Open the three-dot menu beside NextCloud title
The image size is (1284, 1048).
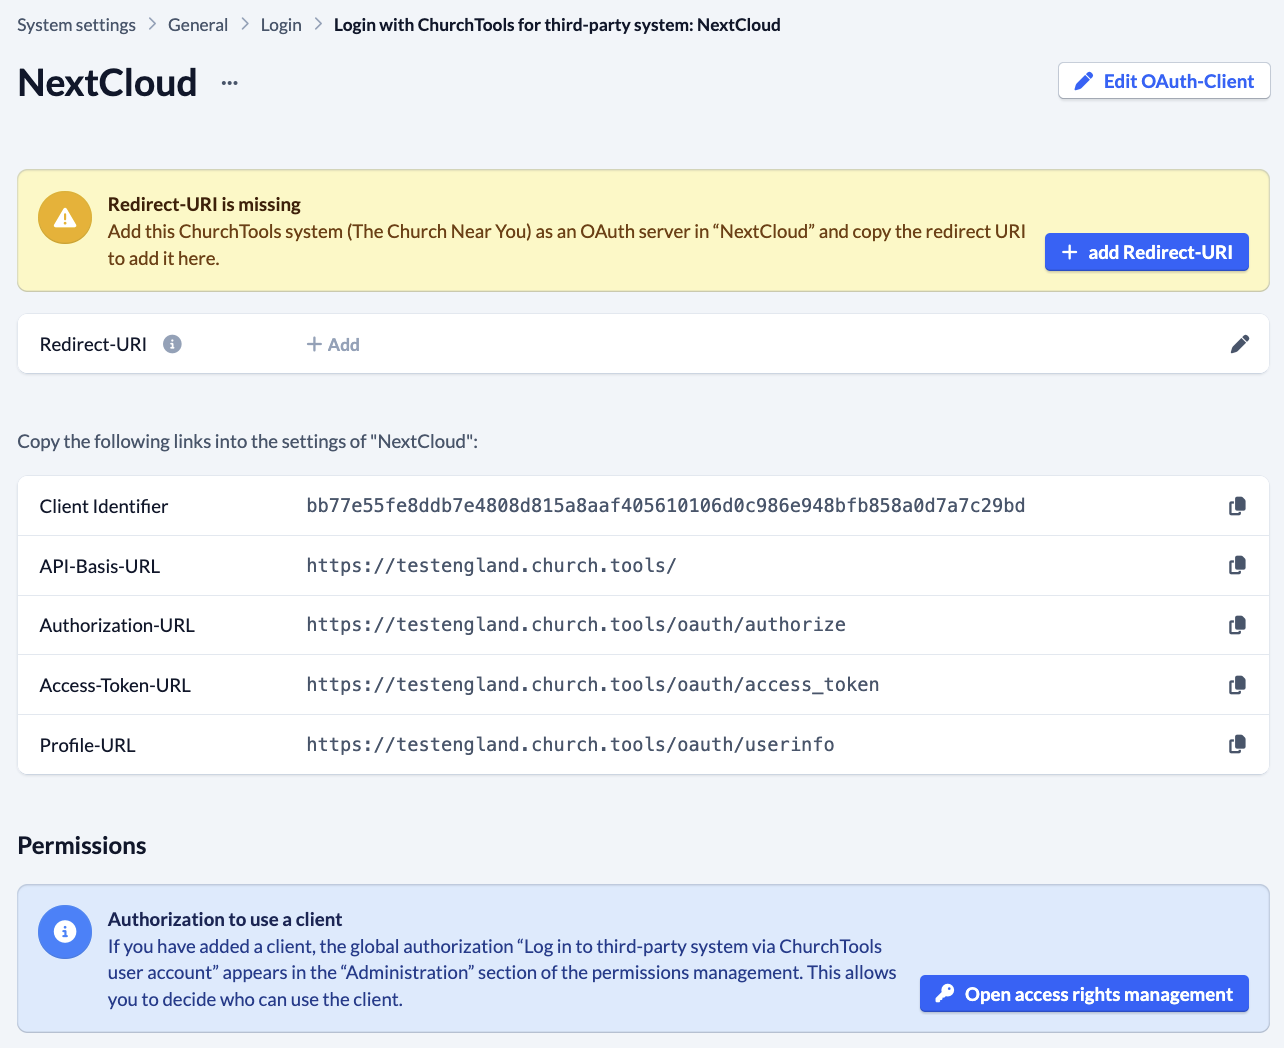click(x=230, y=83)
